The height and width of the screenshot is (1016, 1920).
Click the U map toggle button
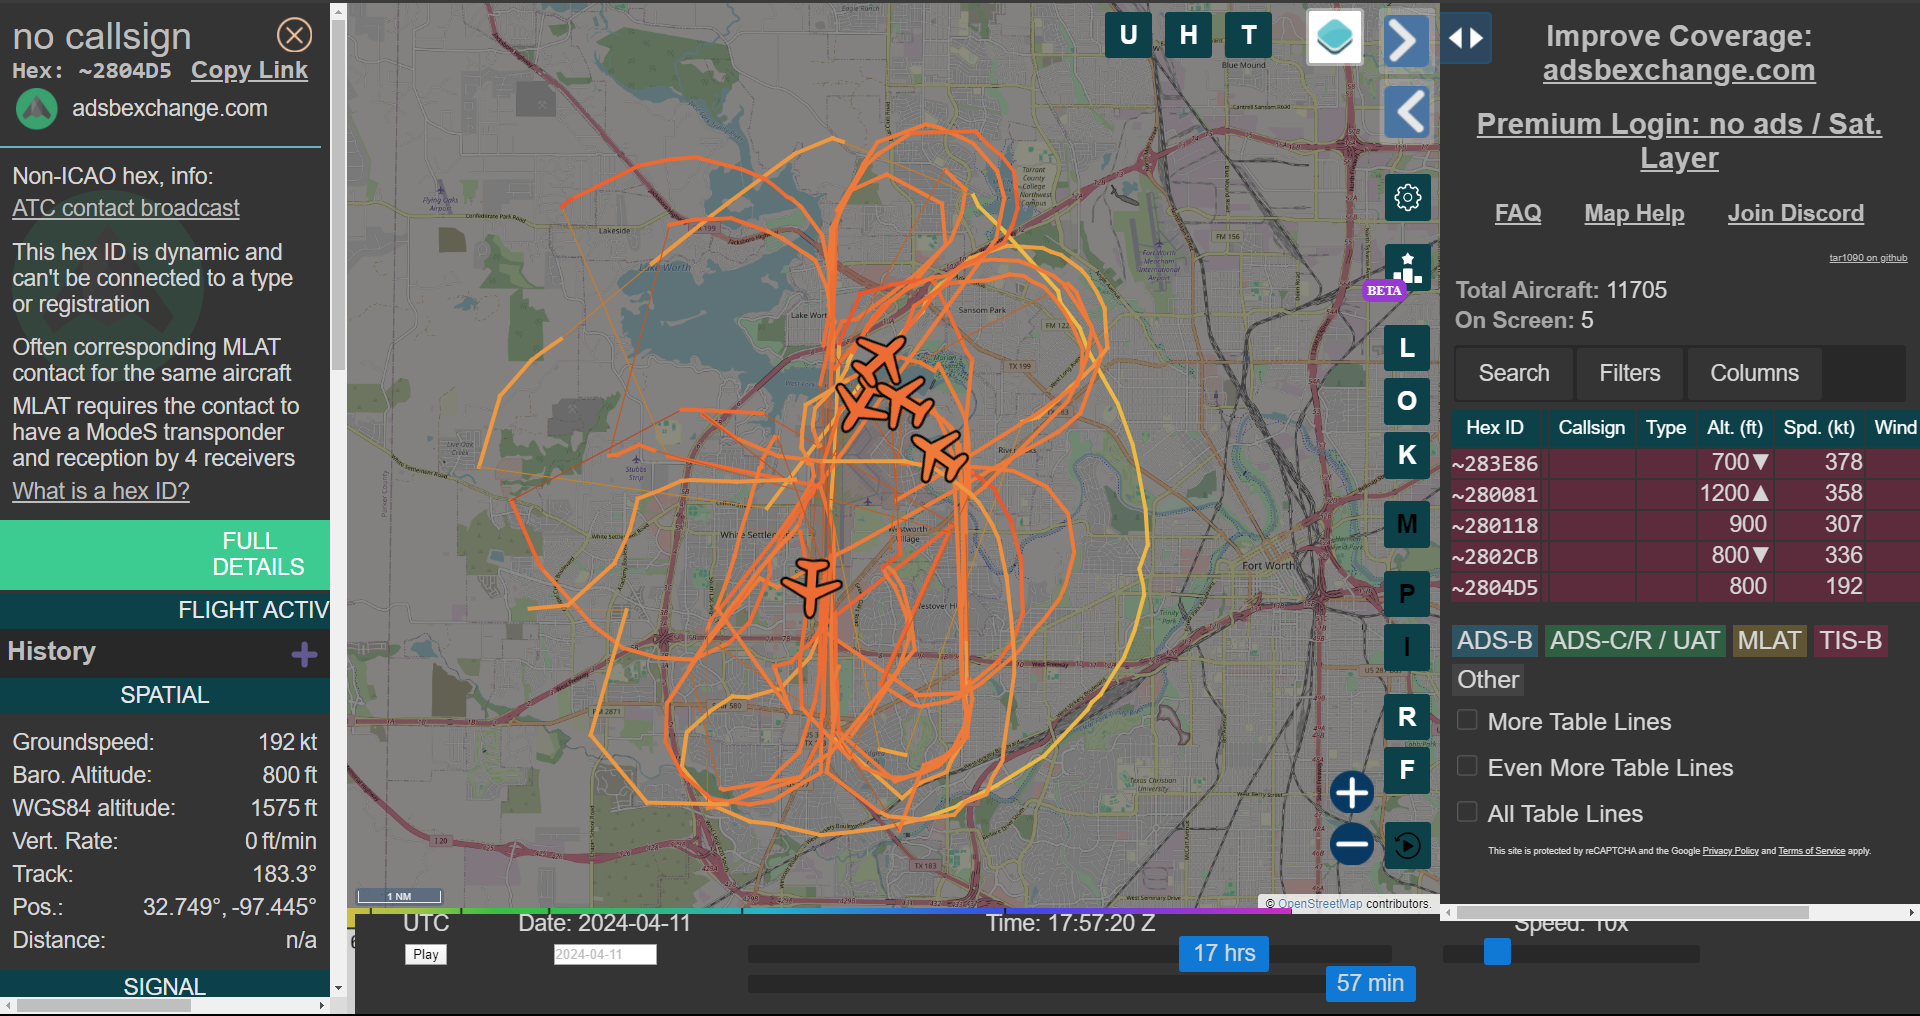pyautogui.click(x=1128, y=35)
